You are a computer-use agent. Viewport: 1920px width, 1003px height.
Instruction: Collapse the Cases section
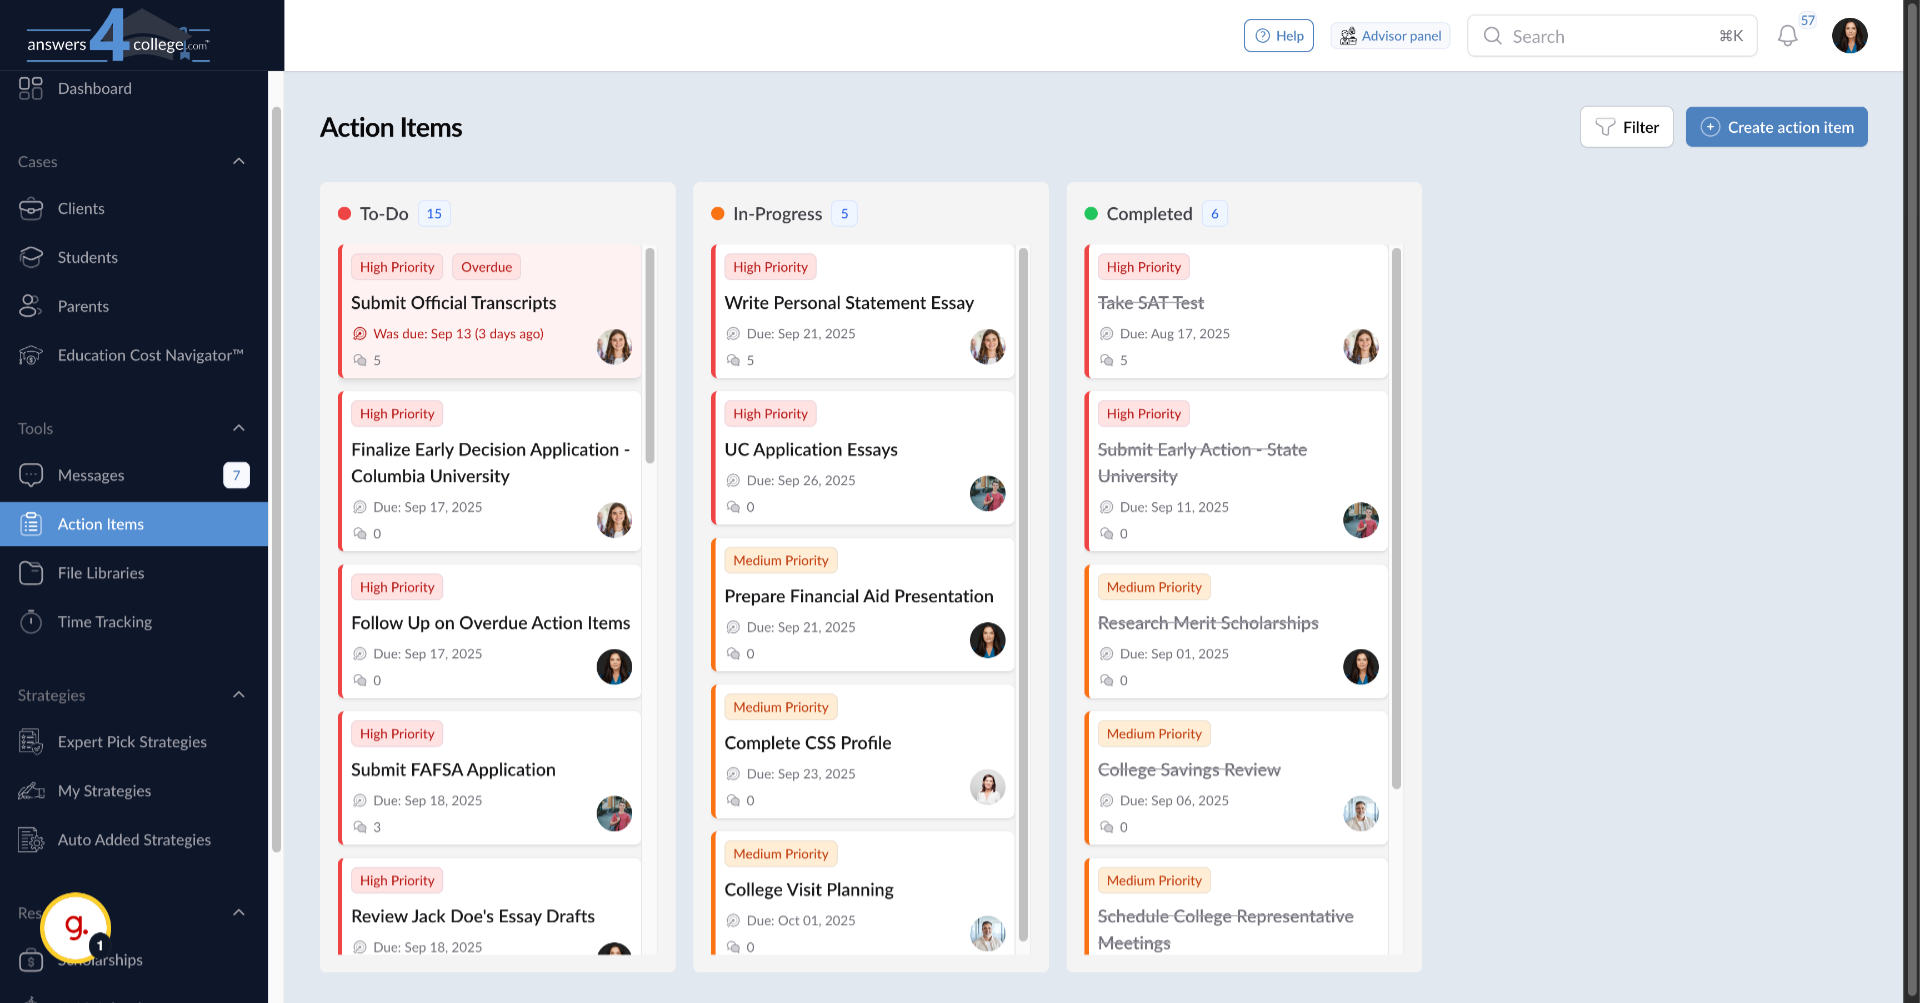(x=238, y=161)
